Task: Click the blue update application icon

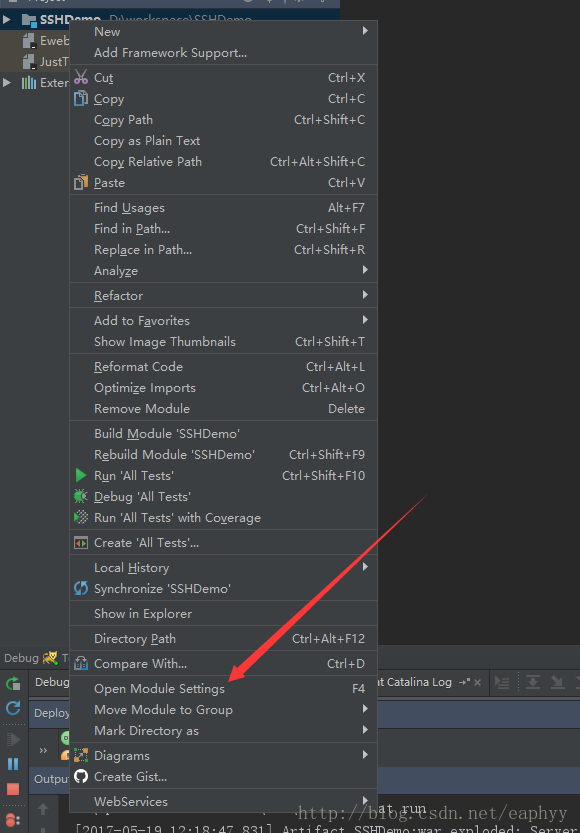Action: pos(13,708)
